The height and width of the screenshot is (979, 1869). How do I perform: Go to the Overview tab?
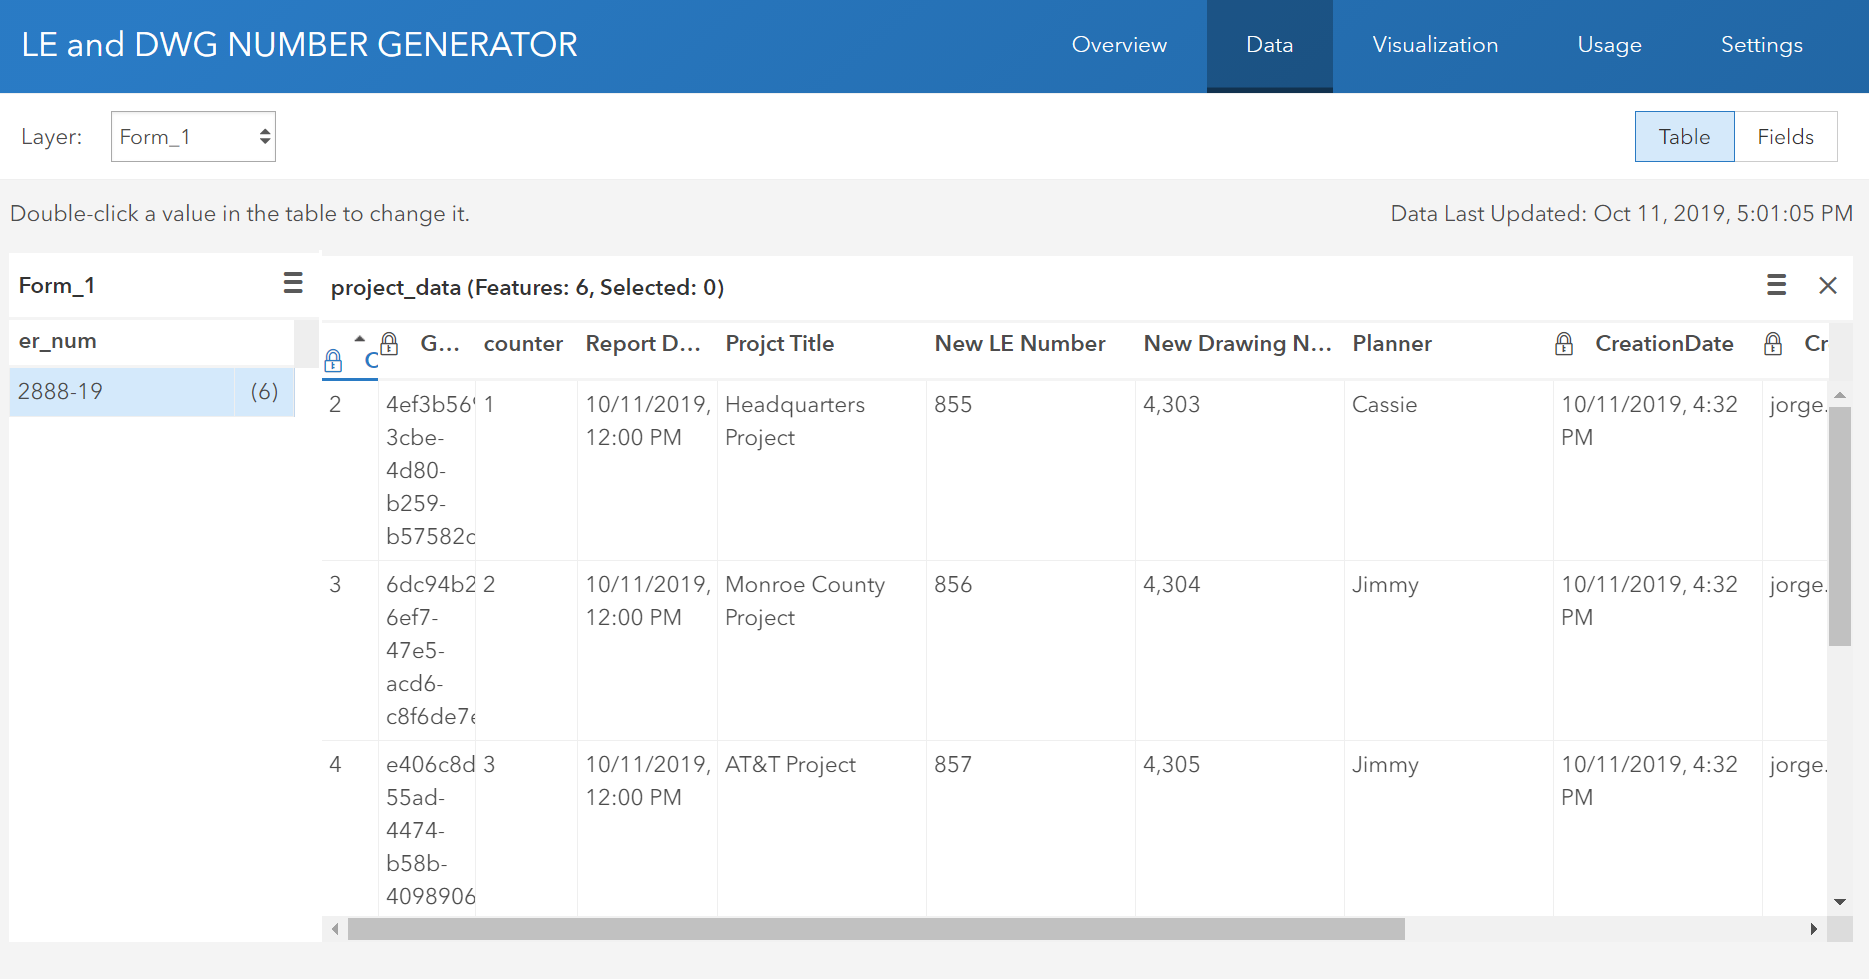coord(1119,45)
